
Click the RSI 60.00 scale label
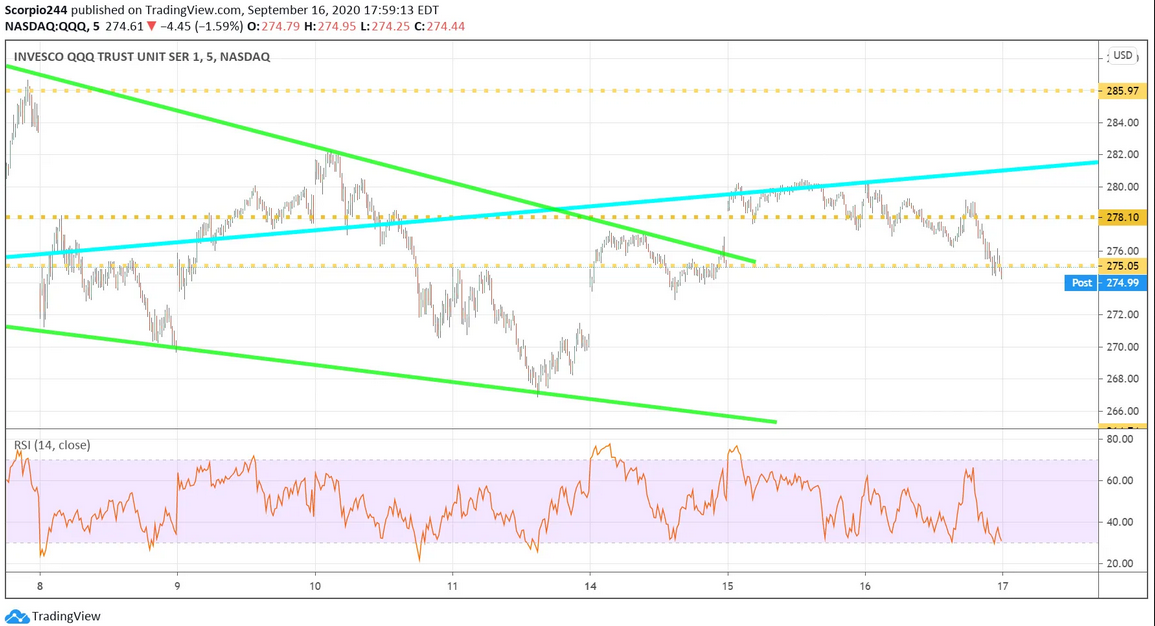(1120, 480)
